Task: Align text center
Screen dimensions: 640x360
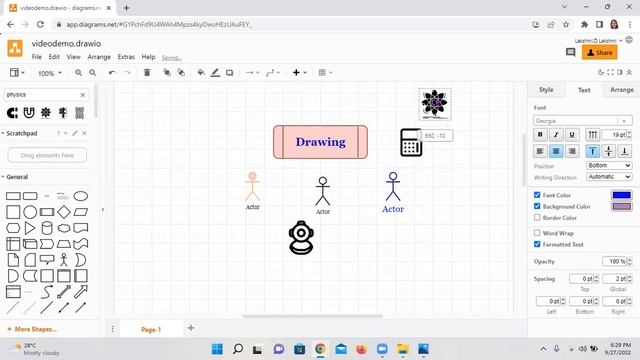Action: click(x=556, y=151)
